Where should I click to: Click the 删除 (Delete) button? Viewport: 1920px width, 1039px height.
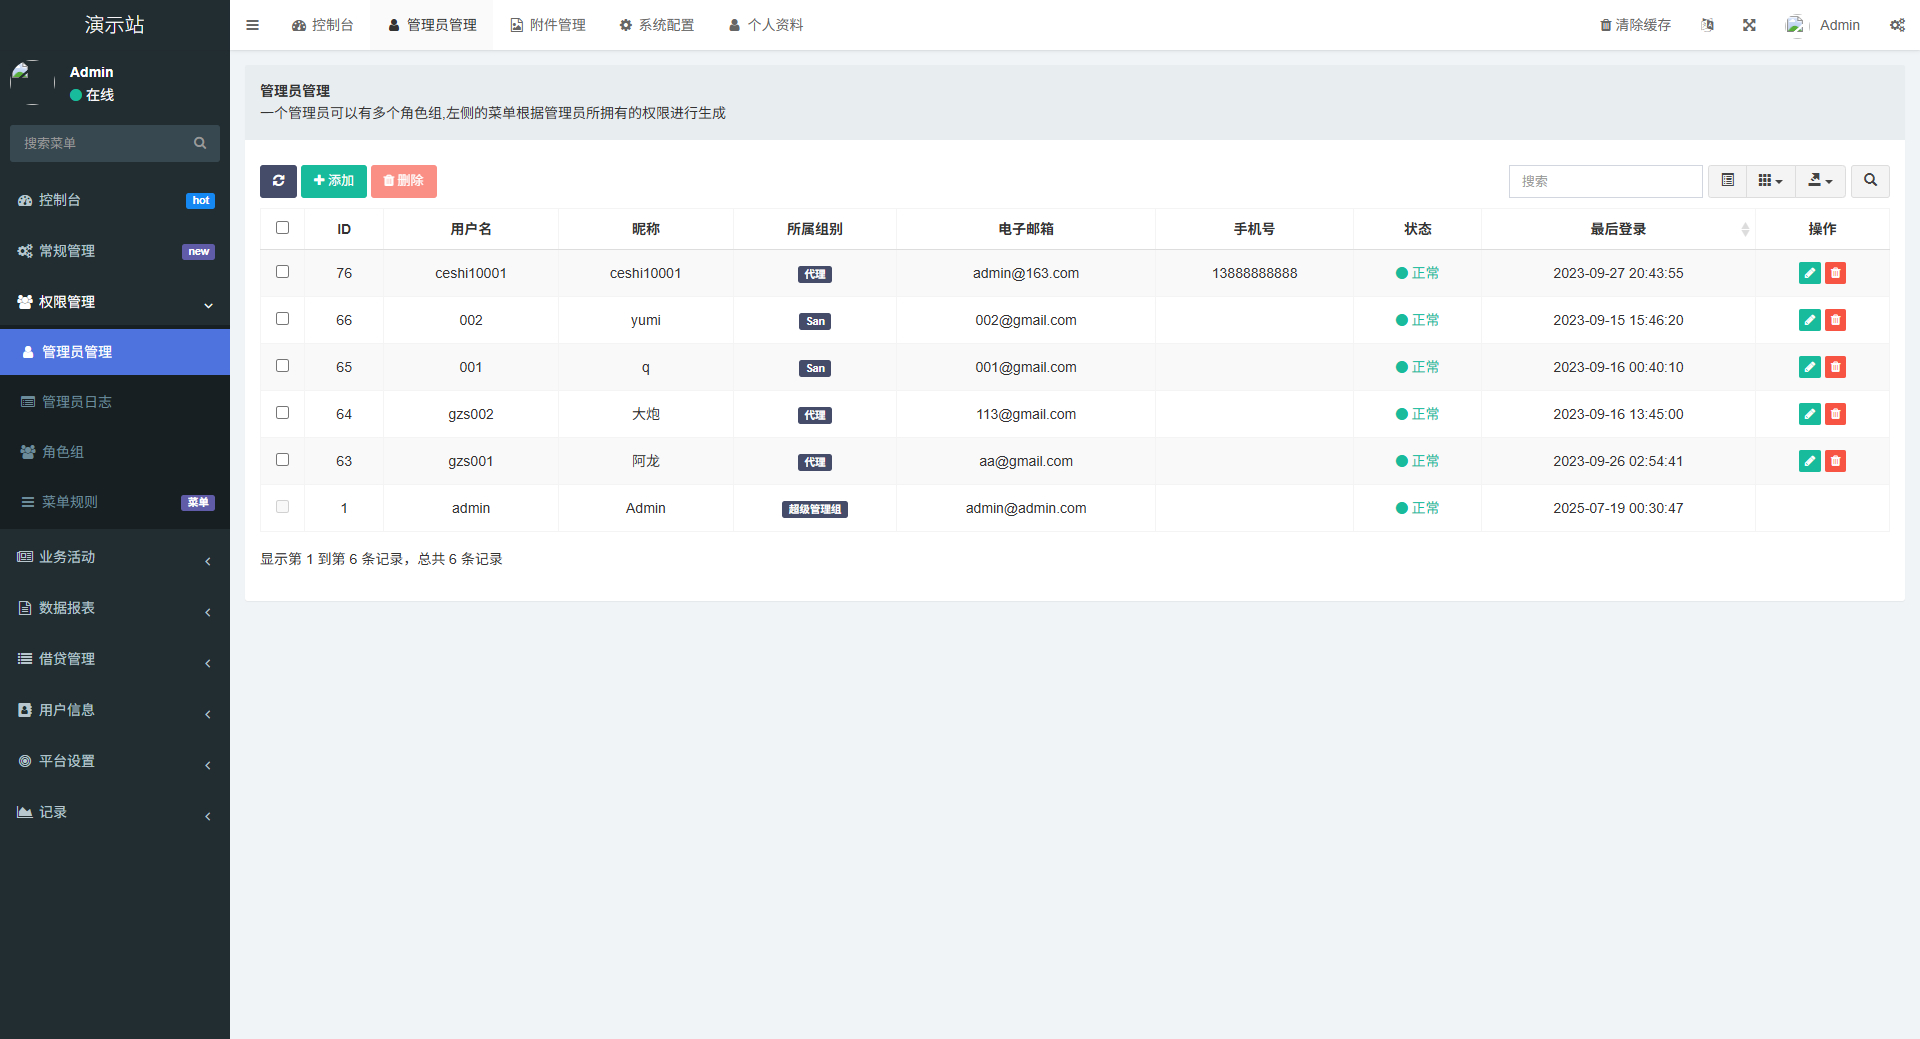point(404,181)
